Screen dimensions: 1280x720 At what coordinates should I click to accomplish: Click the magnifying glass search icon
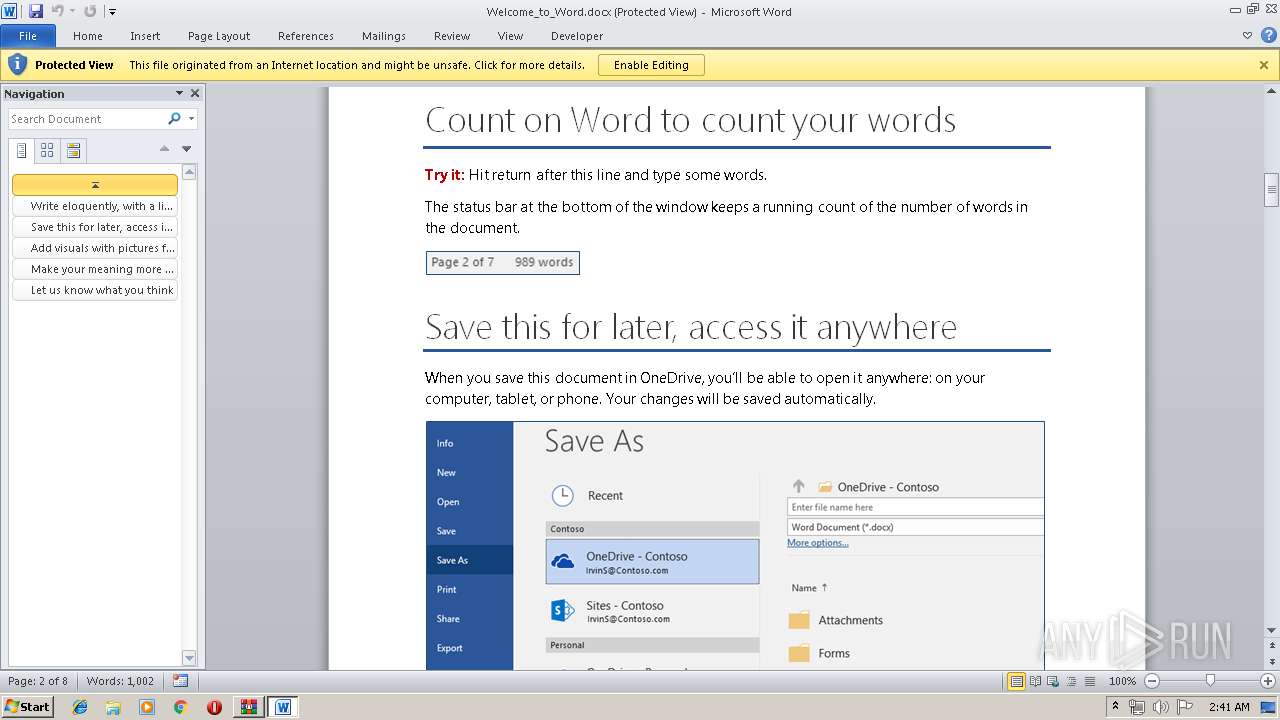[175, 119]
